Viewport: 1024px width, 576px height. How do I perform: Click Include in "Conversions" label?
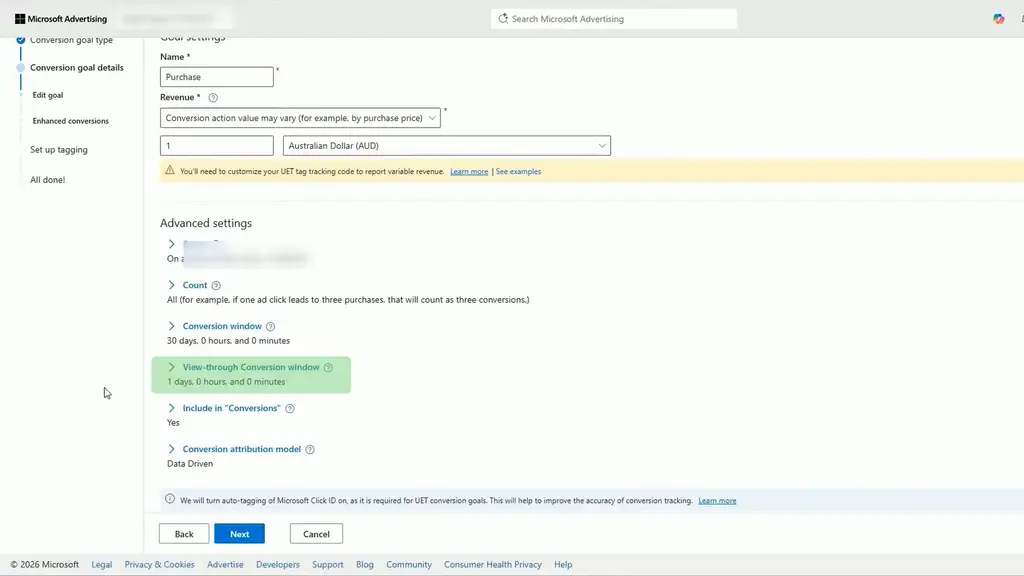click(231, 408)
